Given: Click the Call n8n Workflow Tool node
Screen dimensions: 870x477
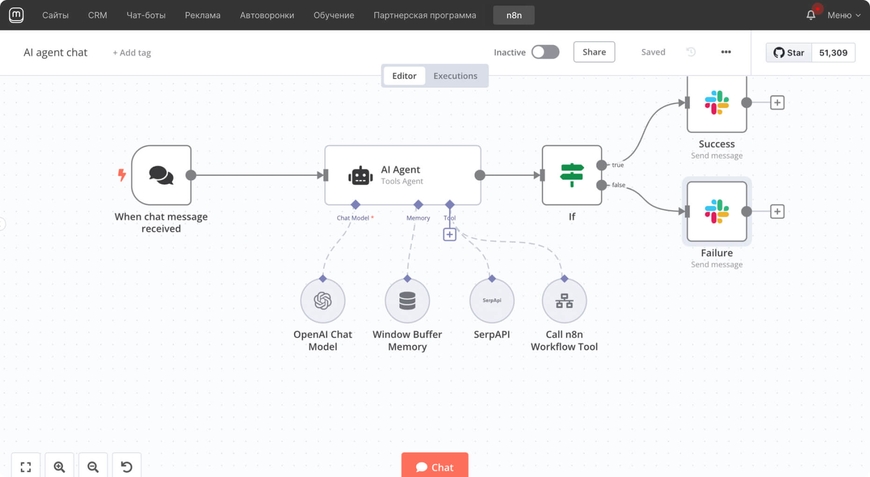Looking at the screenshot, I should (x=564, y=301).
